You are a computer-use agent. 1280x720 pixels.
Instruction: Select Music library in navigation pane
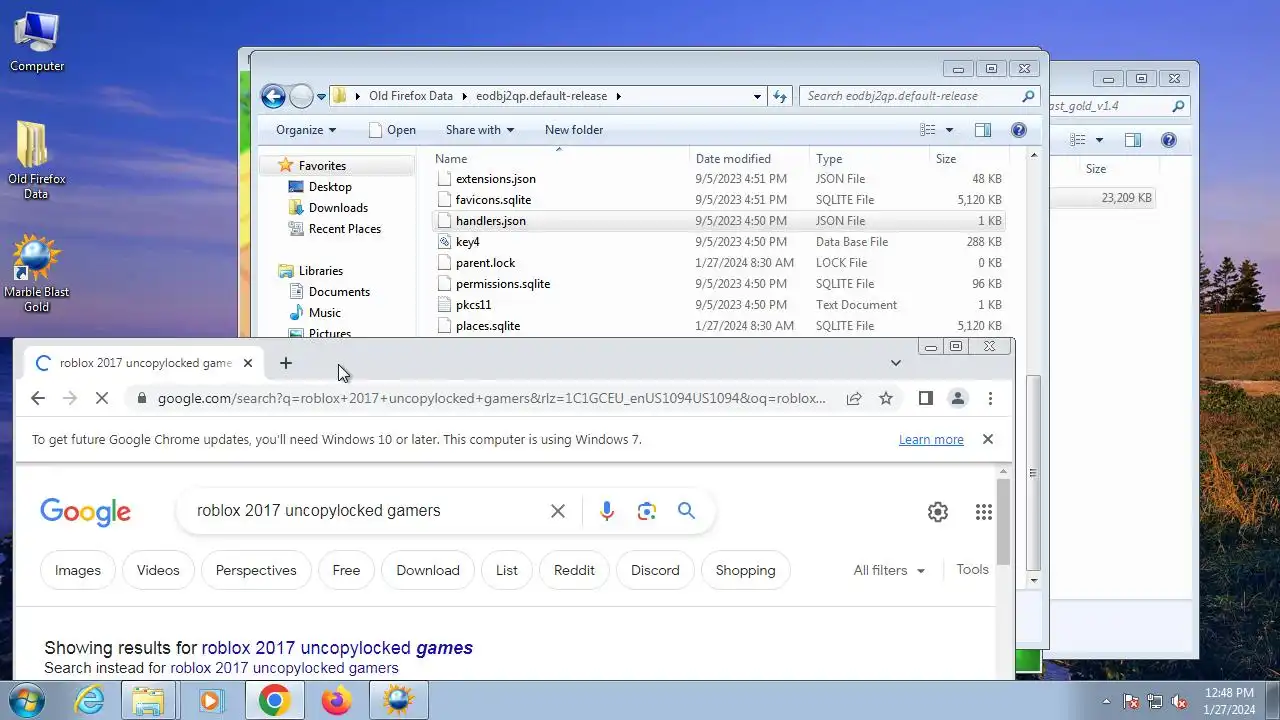point(324,313)
